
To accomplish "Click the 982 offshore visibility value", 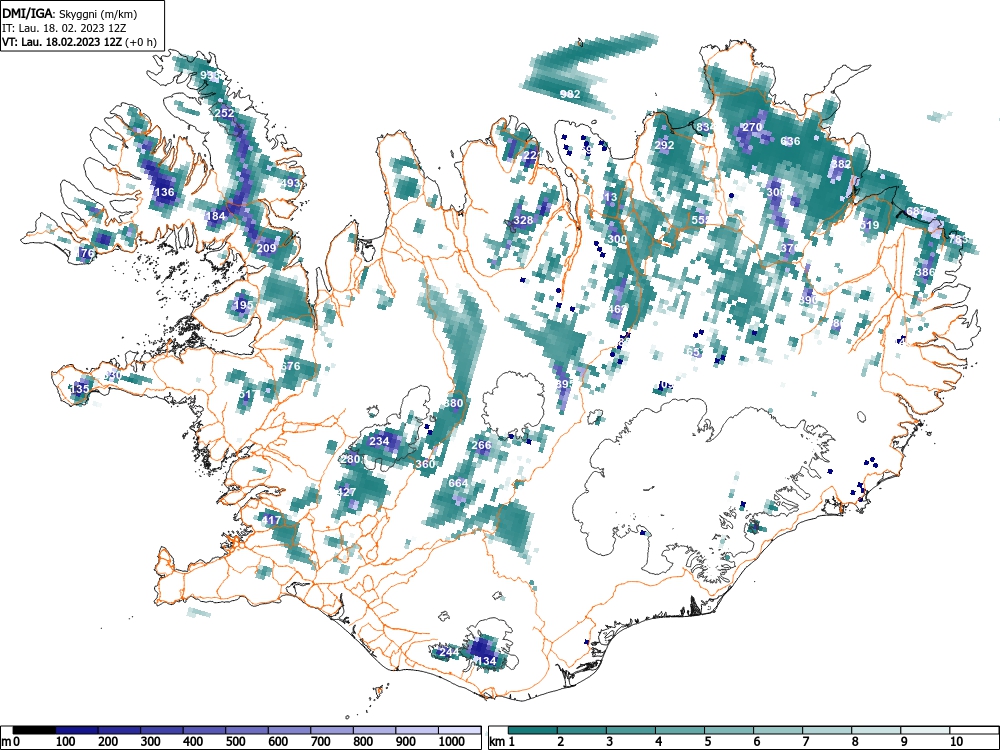I will (x=570, y=94).
